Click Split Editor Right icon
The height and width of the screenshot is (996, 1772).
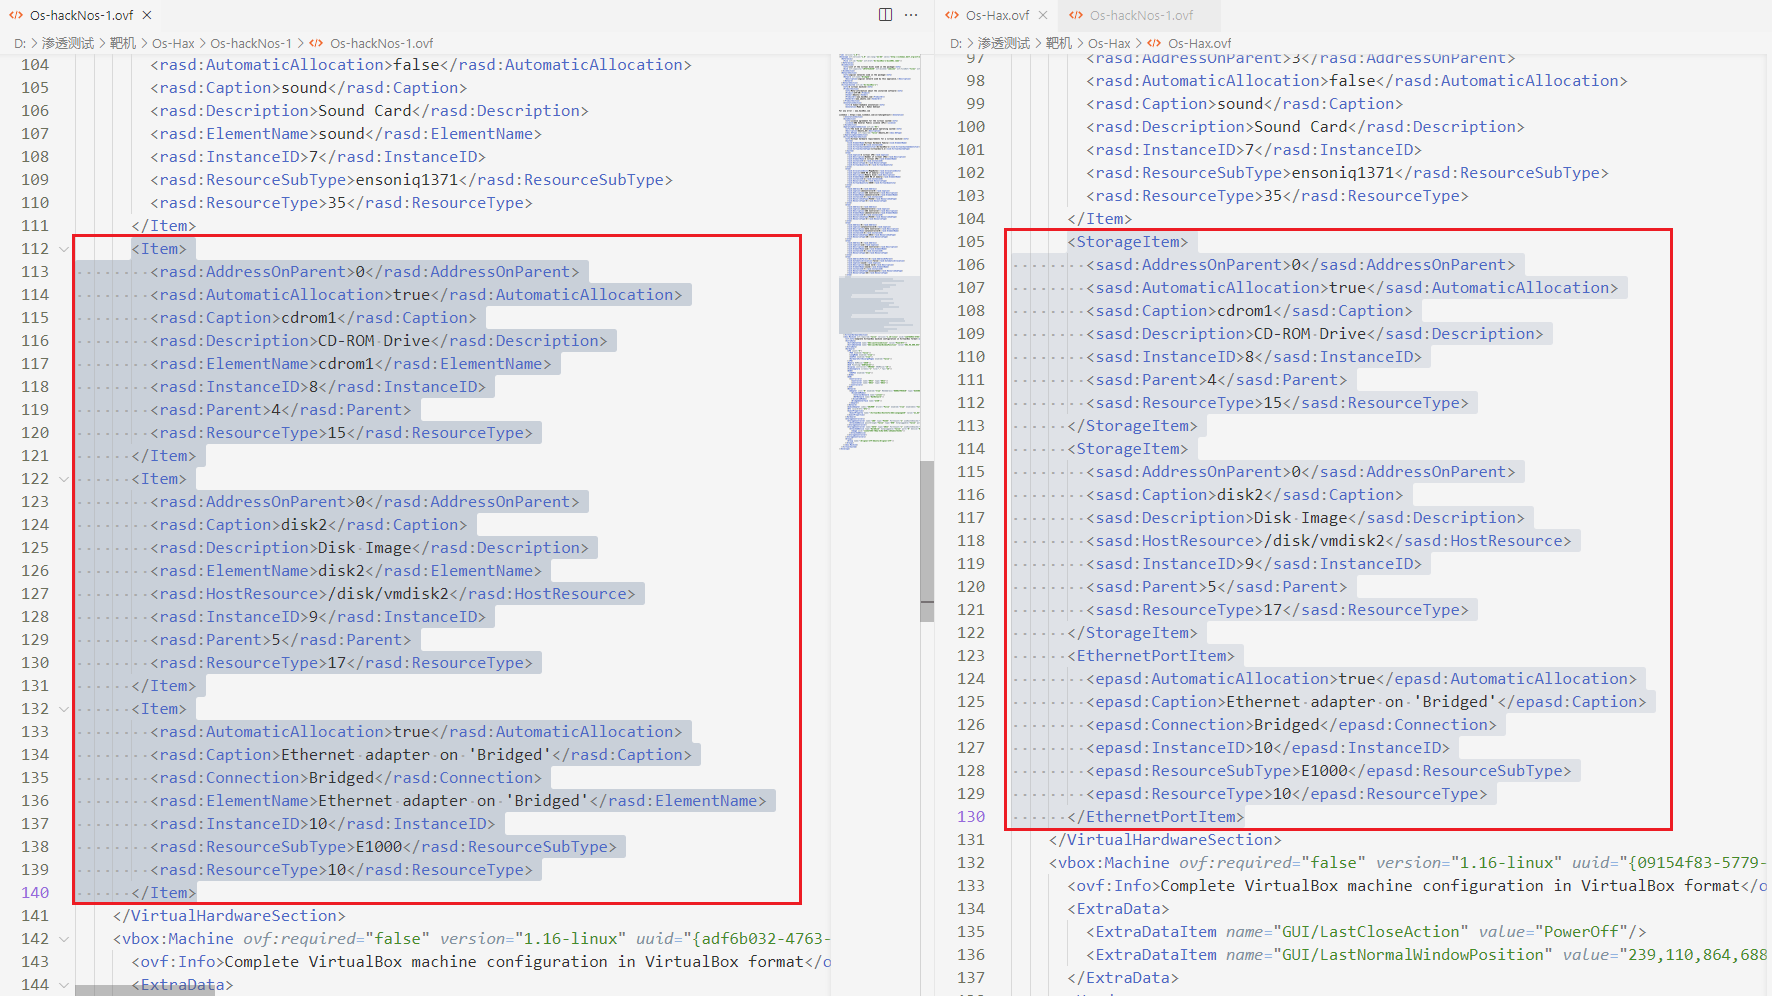point(885,15)
